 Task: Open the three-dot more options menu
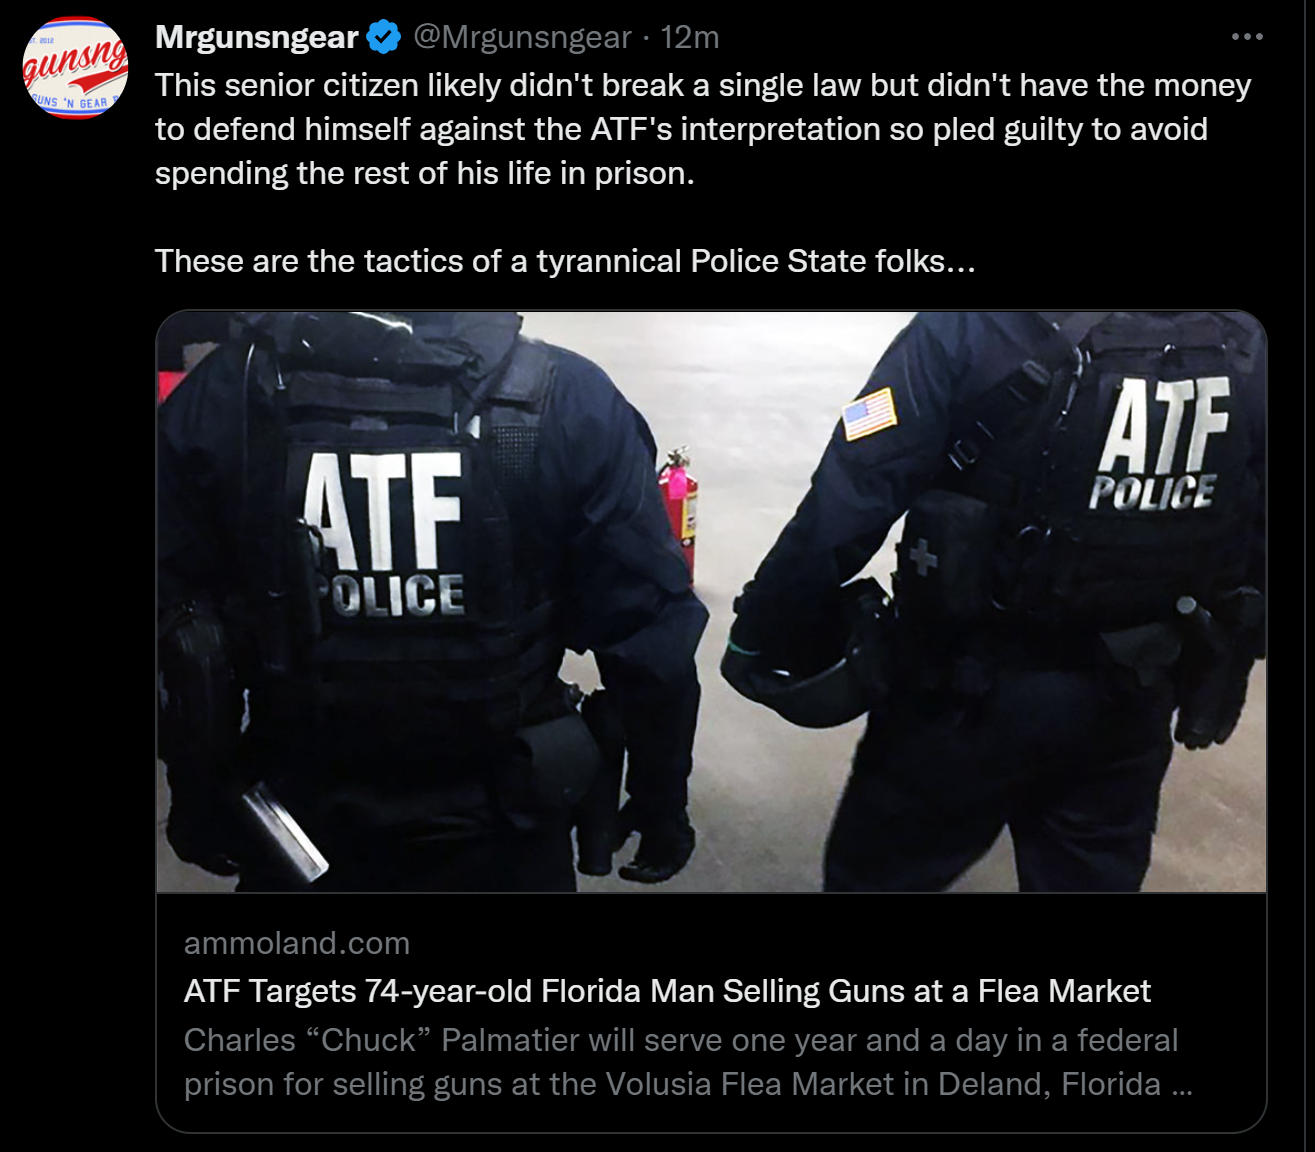pos(1247,37)
